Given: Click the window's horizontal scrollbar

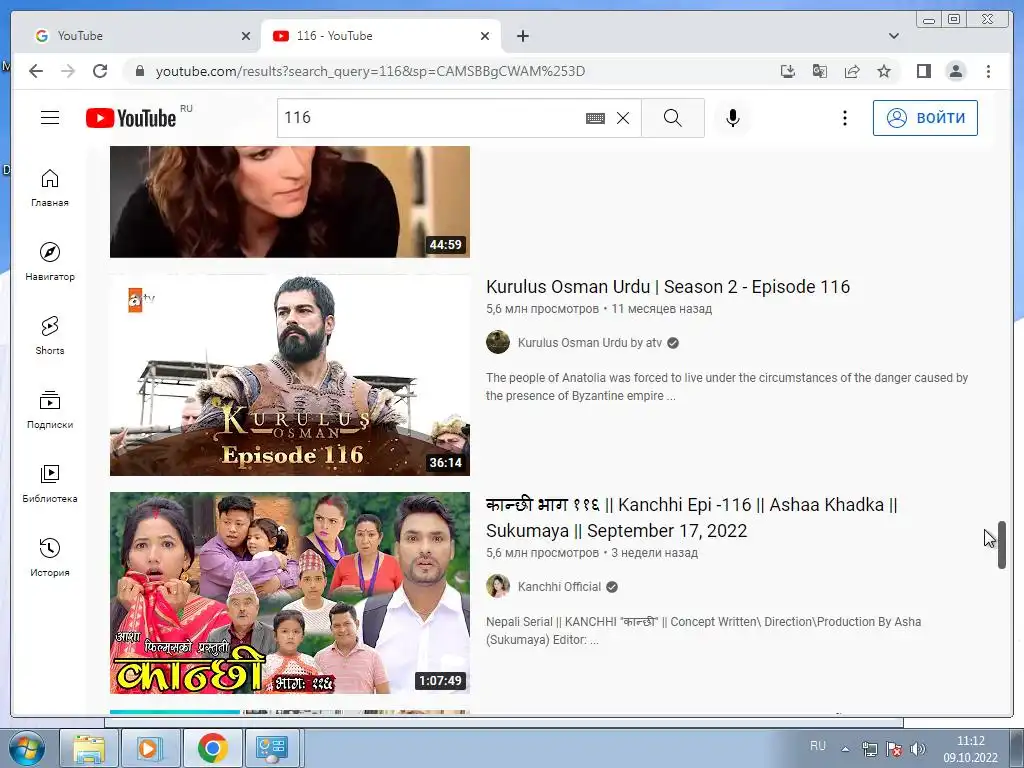Looking at the screenshot, I should 504,722.
